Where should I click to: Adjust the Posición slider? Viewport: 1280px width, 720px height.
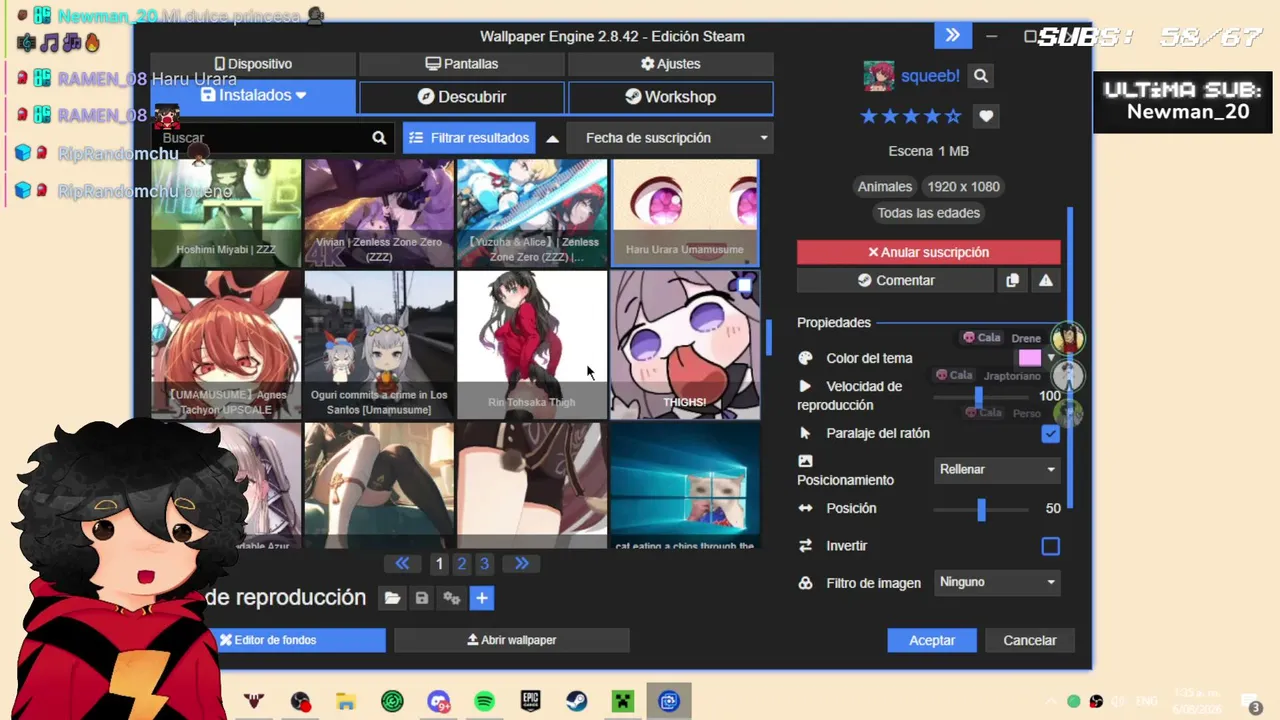click(x=981, y=509)
